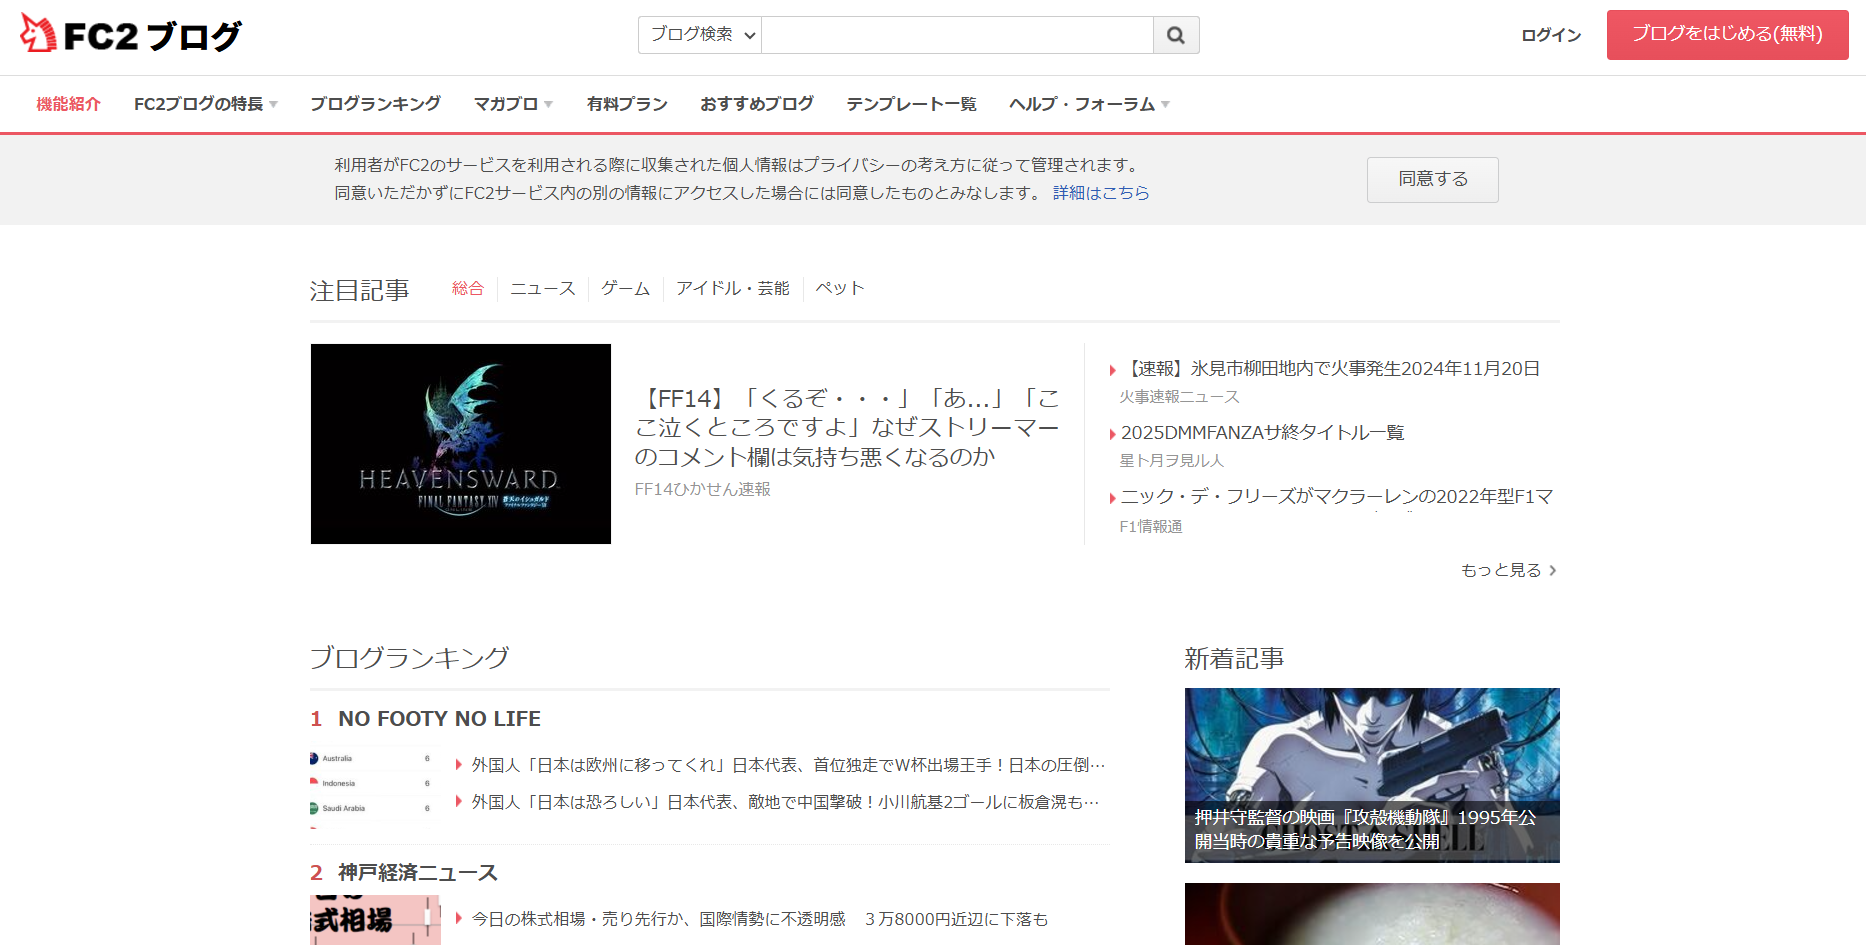Image resolution: width=1866 pixels, height=945 pixels.
Task: Expand the ヘルプ・フォーラム menu
Action: coord(1089,104)
